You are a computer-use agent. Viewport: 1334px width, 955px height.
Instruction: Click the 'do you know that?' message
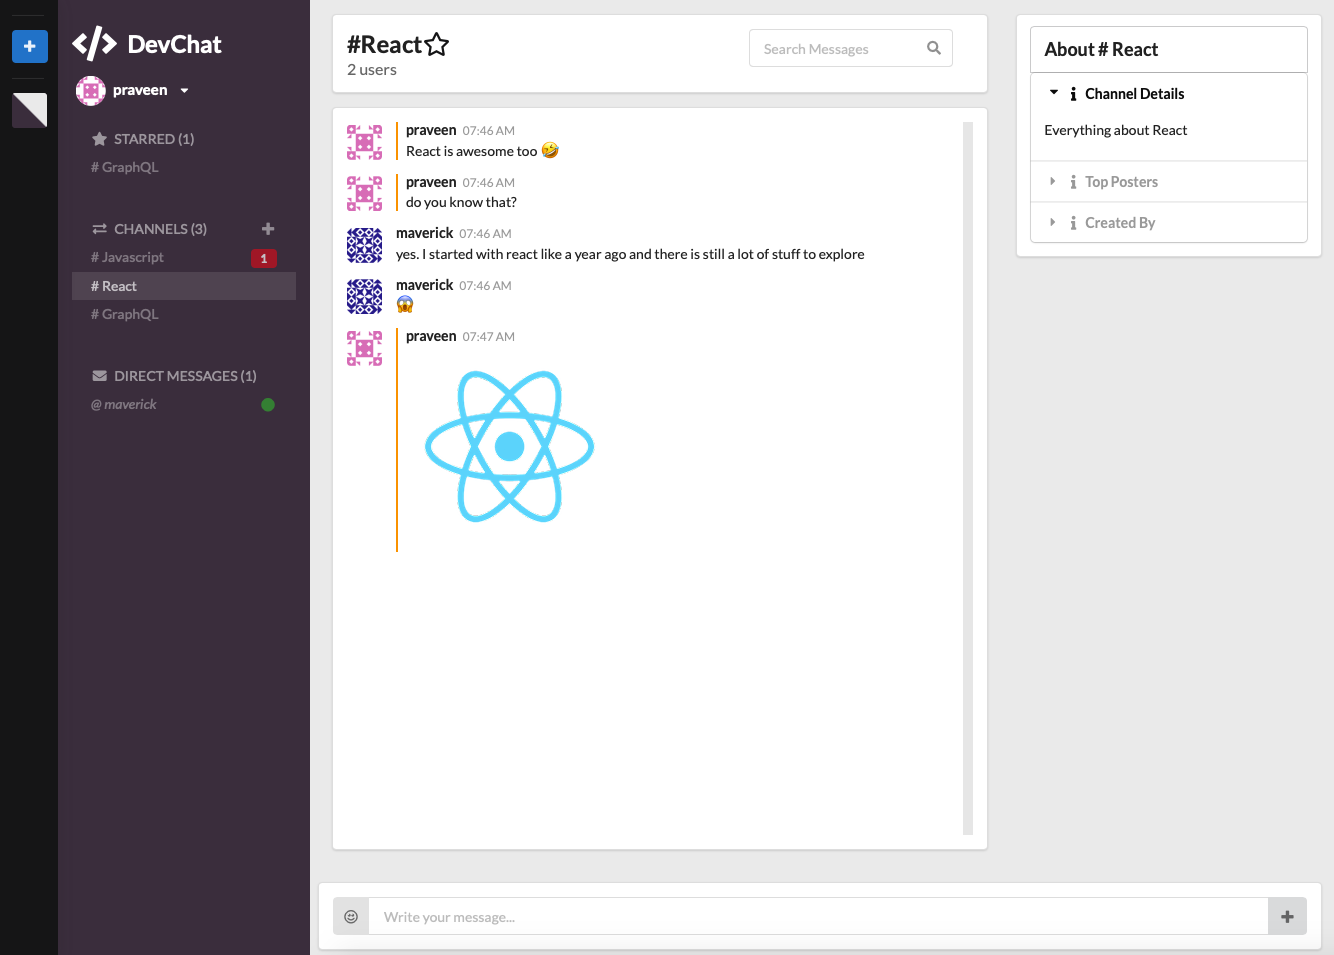pos(461,202)
